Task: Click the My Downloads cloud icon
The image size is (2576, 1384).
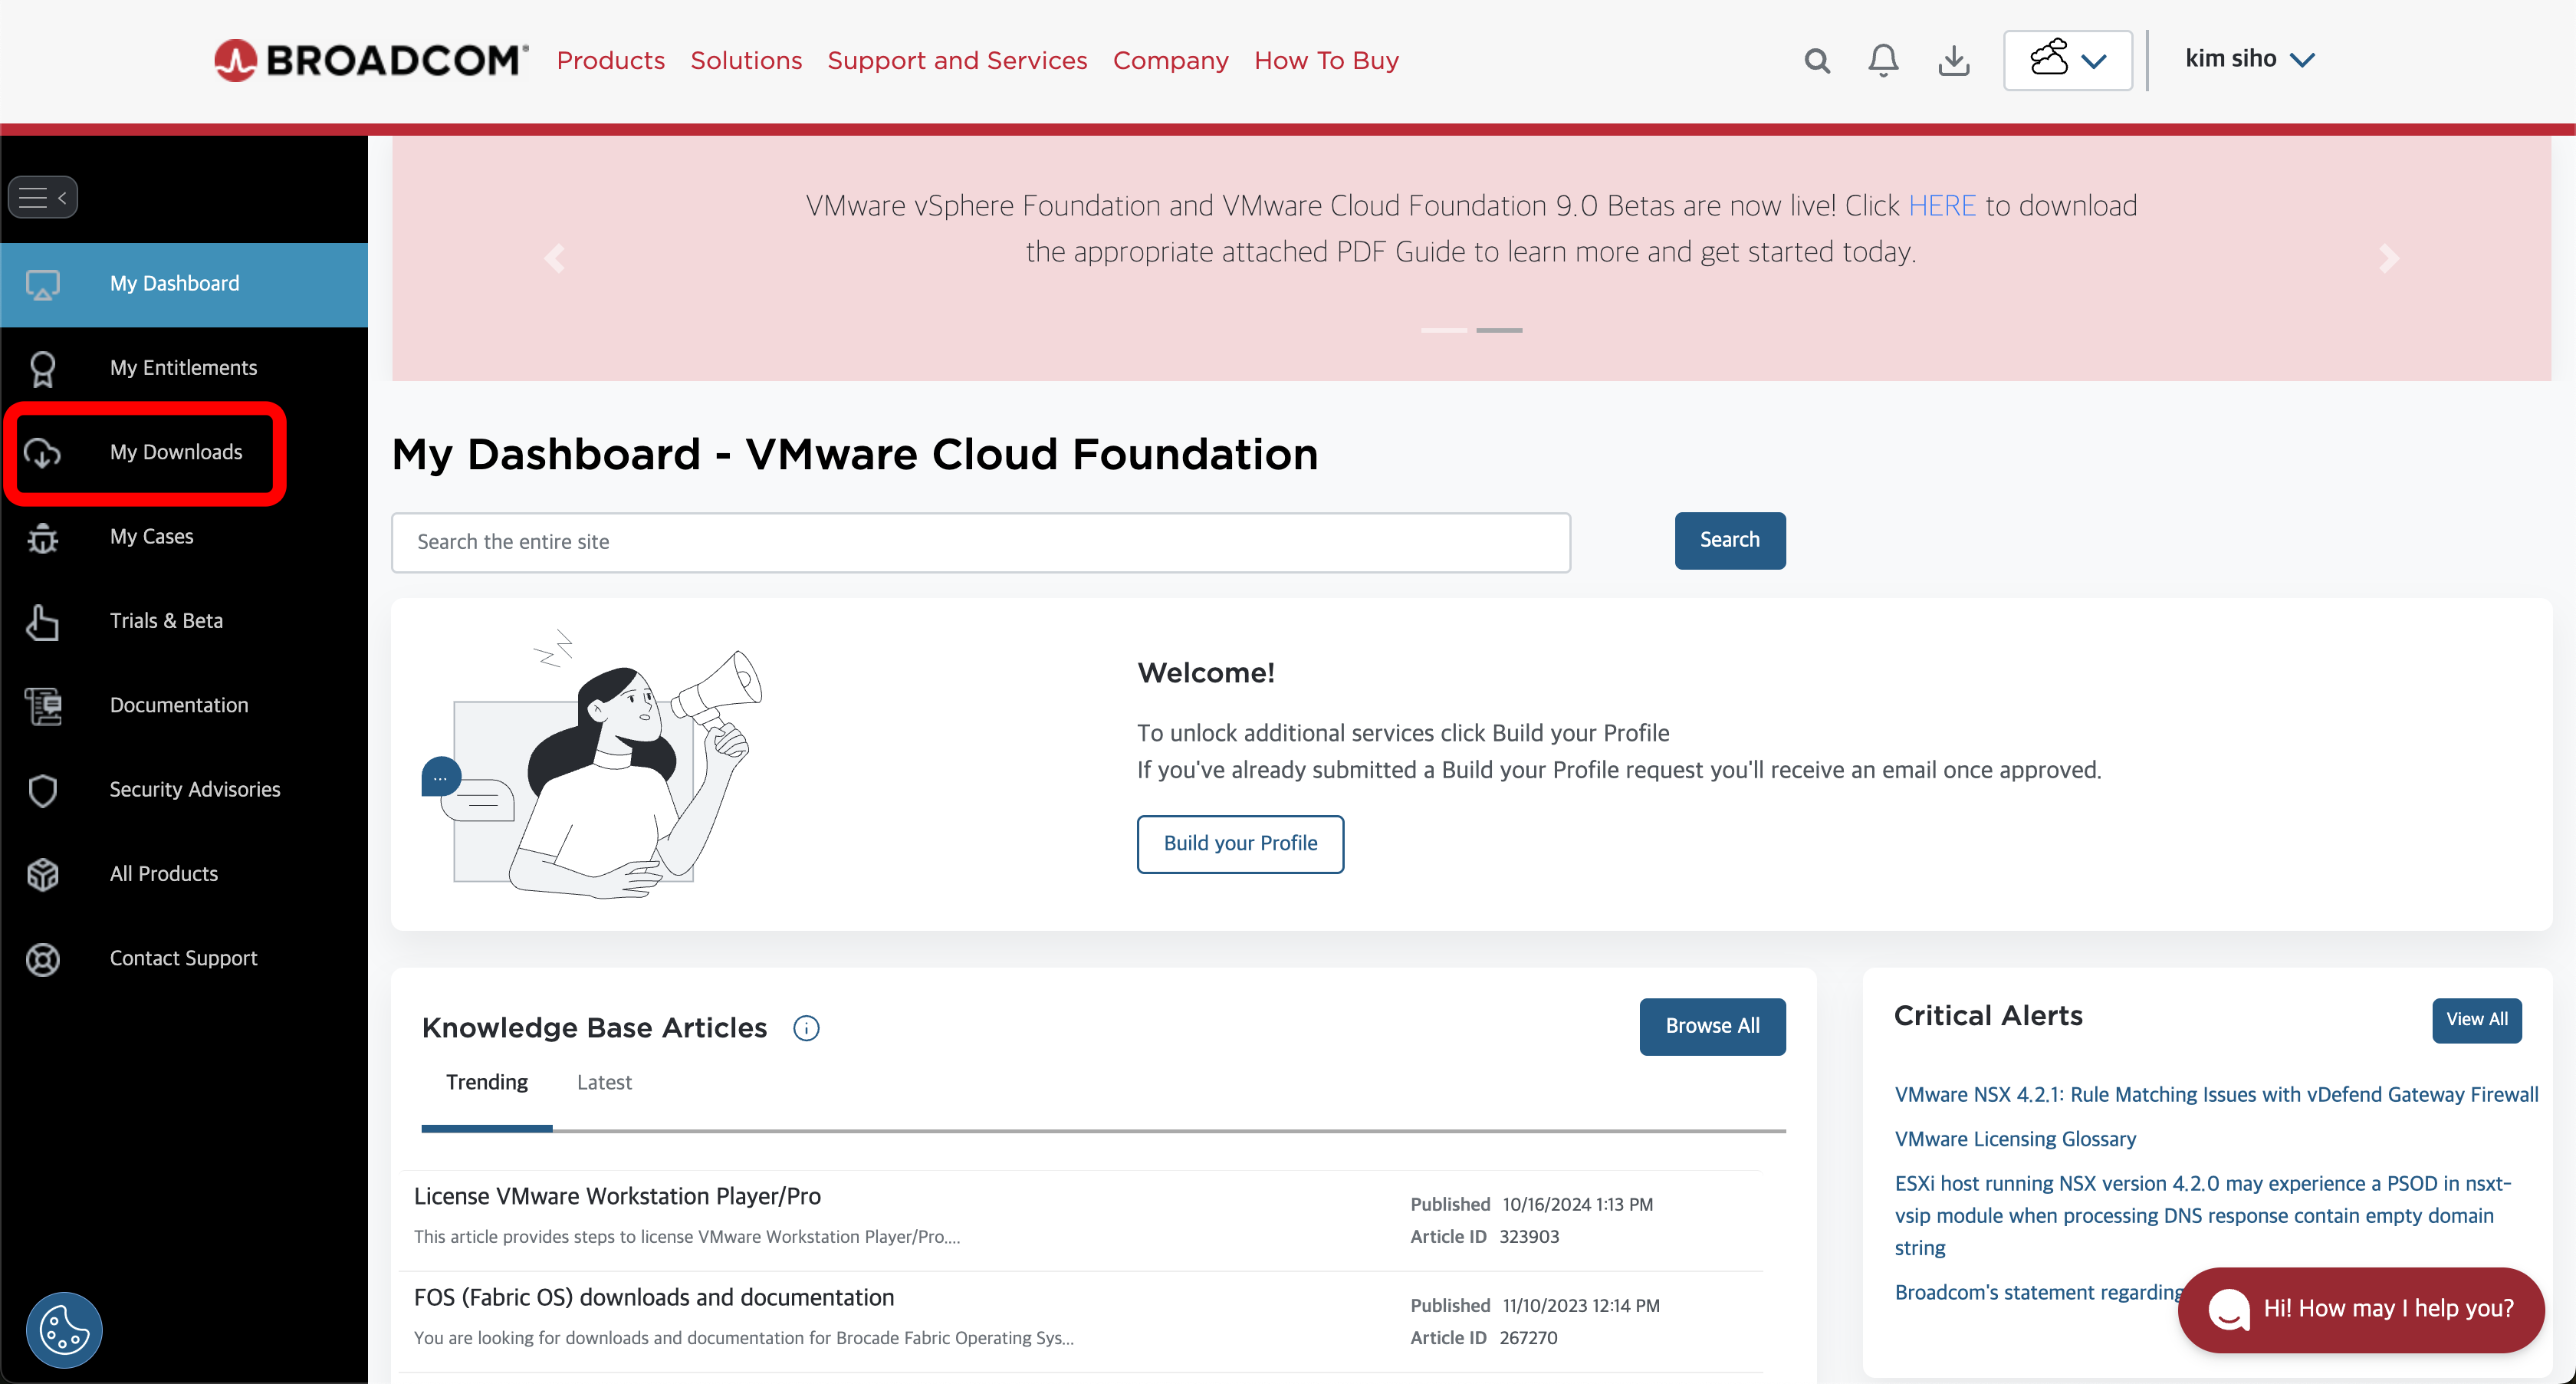Action: (x=42, y=453)
